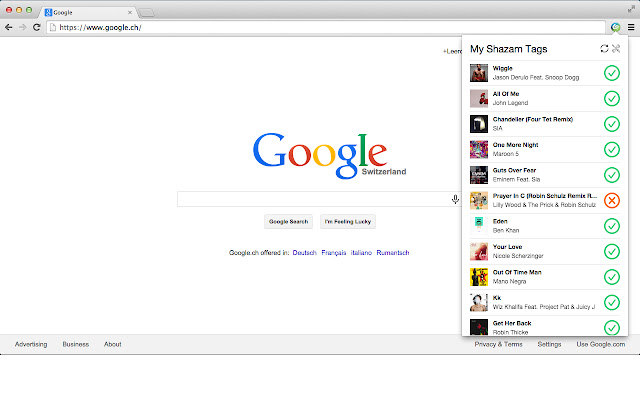Image resolution: width=640 pixels, height=400 pixels.
Task: Refresh the Shazam tags list
Action: click(604, 49)
